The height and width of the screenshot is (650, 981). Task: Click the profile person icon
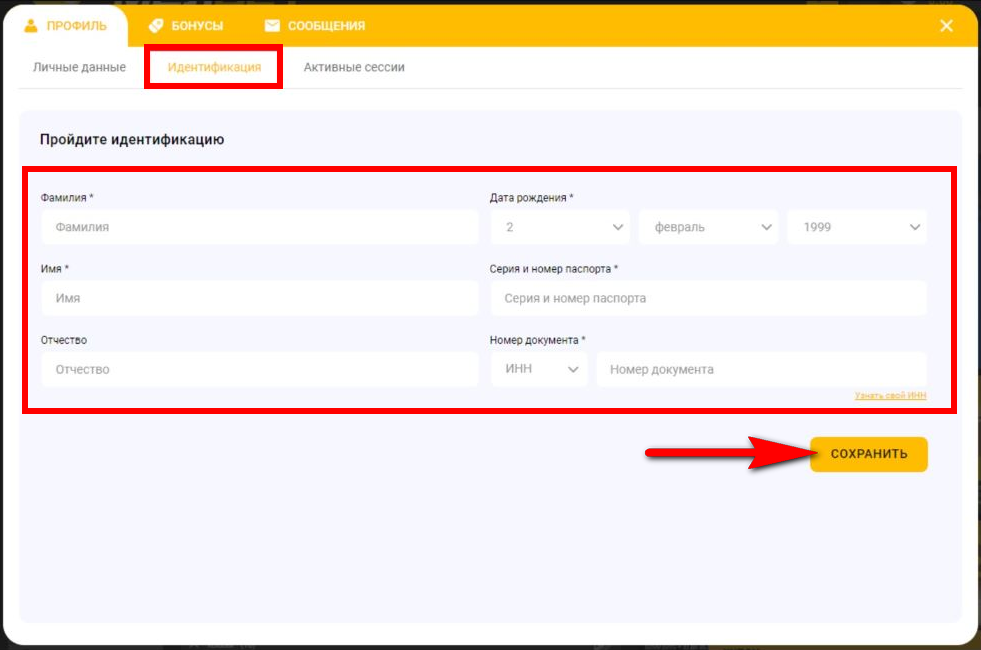coord(31,26)
